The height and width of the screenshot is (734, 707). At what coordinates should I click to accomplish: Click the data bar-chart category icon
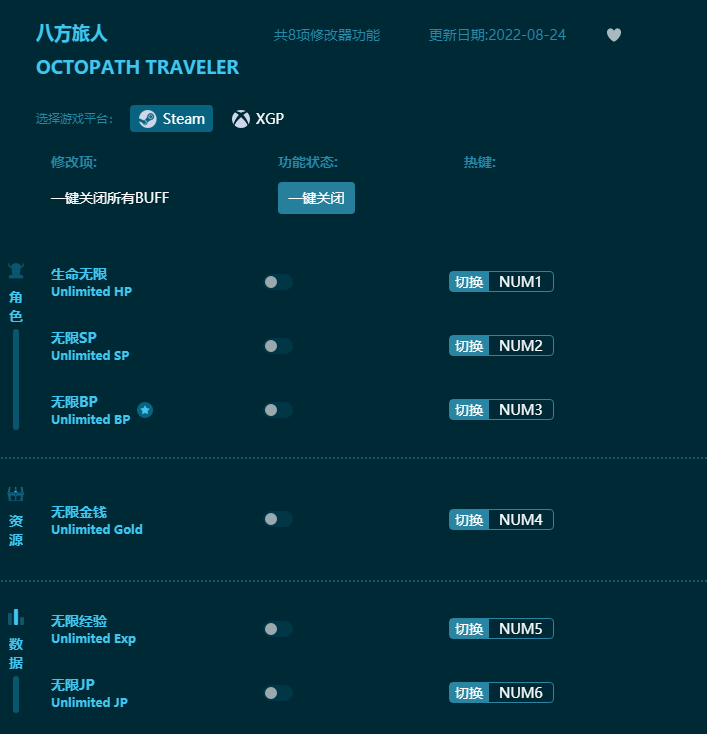[16, 617]
